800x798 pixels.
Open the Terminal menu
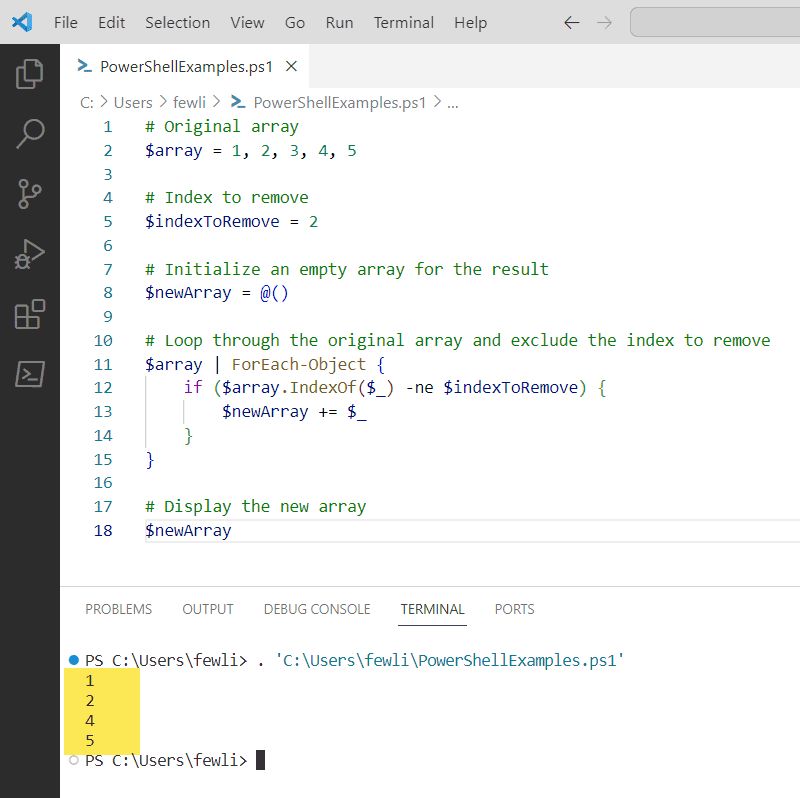point(403,22)
